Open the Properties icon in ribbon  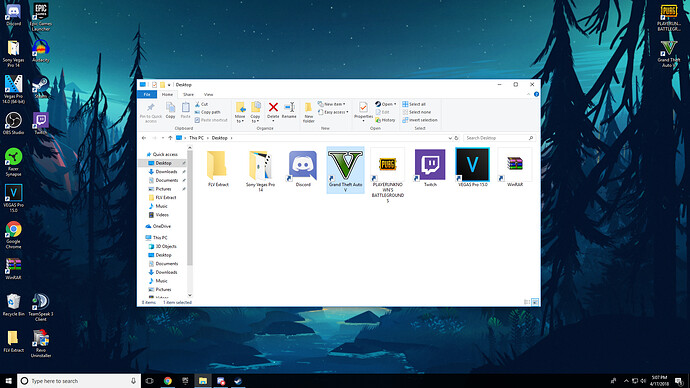click(x=363, y=110)
